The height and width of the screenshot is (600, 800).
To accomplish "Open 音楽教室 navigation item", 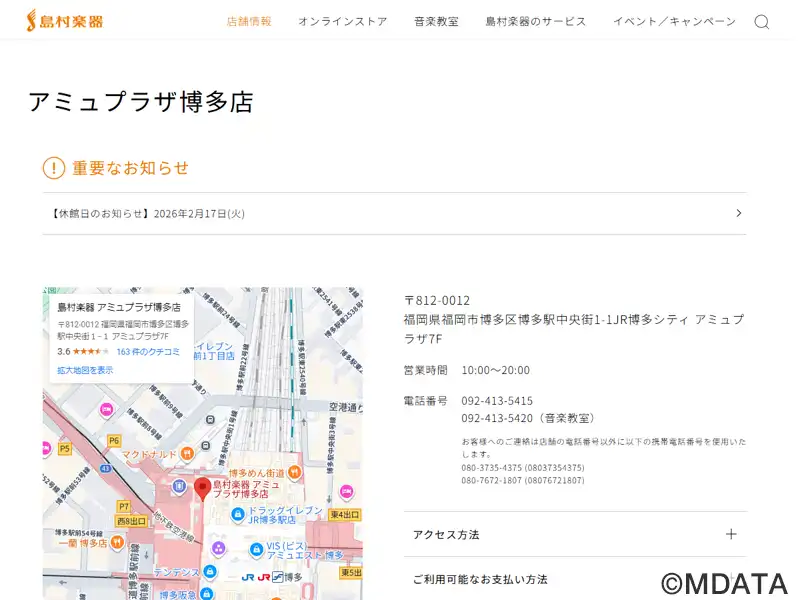I will coord(436,21).
